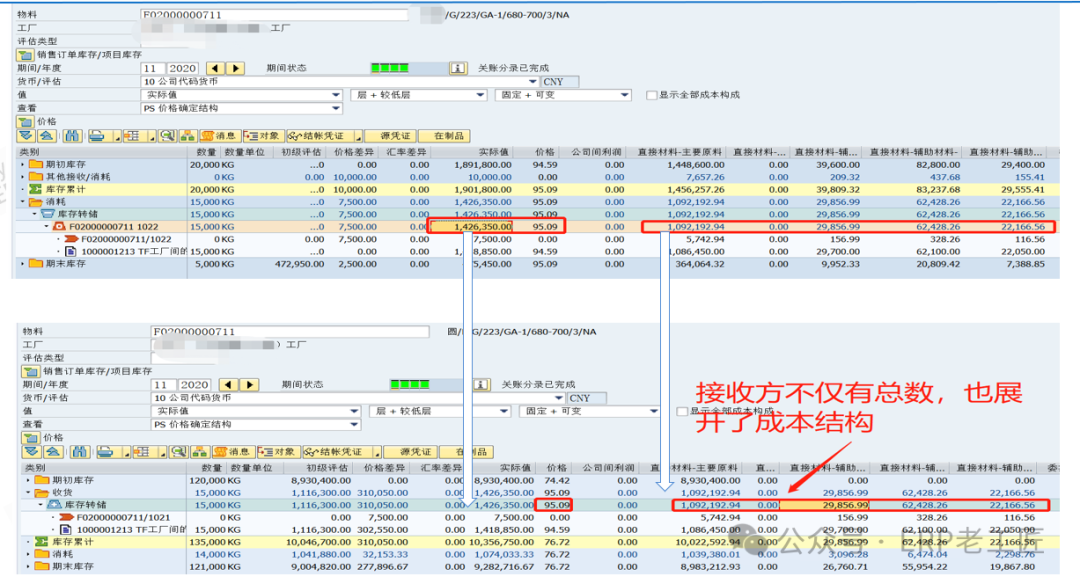Click binoculars find icon in upper toolbar
This screenshot has width=1080, height=584.
(x=70, y=136)
